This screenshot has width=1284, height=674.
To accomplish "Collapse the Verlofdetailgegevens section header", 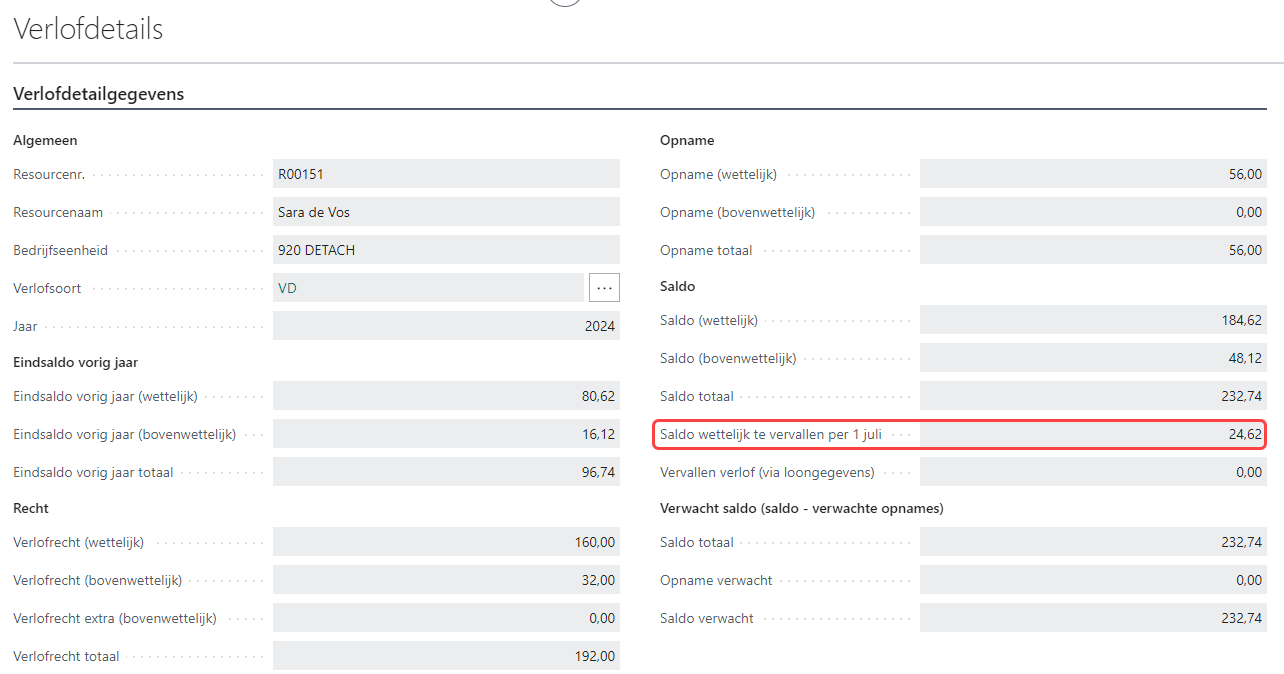I will (98, 94).
